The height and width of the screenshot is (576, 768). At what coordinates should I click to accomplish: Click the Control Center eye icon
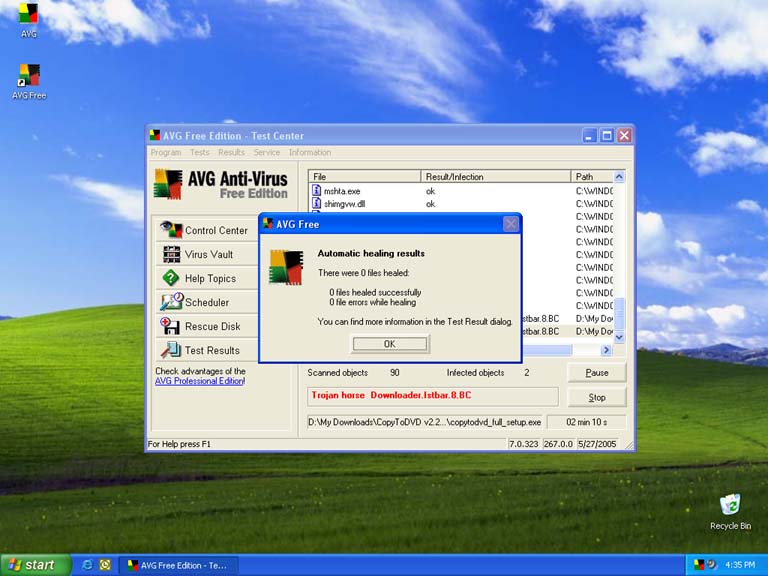coord(171,230)
